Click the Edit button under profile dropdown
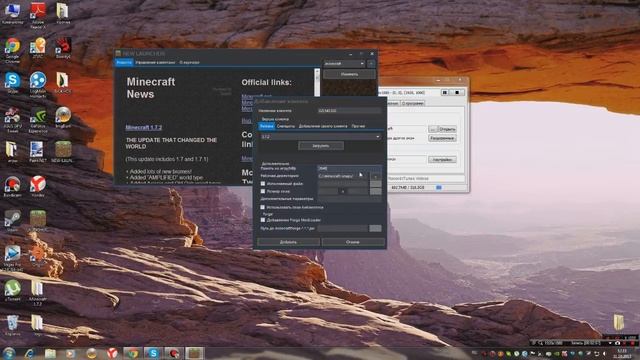Viewport: 640px width, 360px height. click(x=349, y=74)
